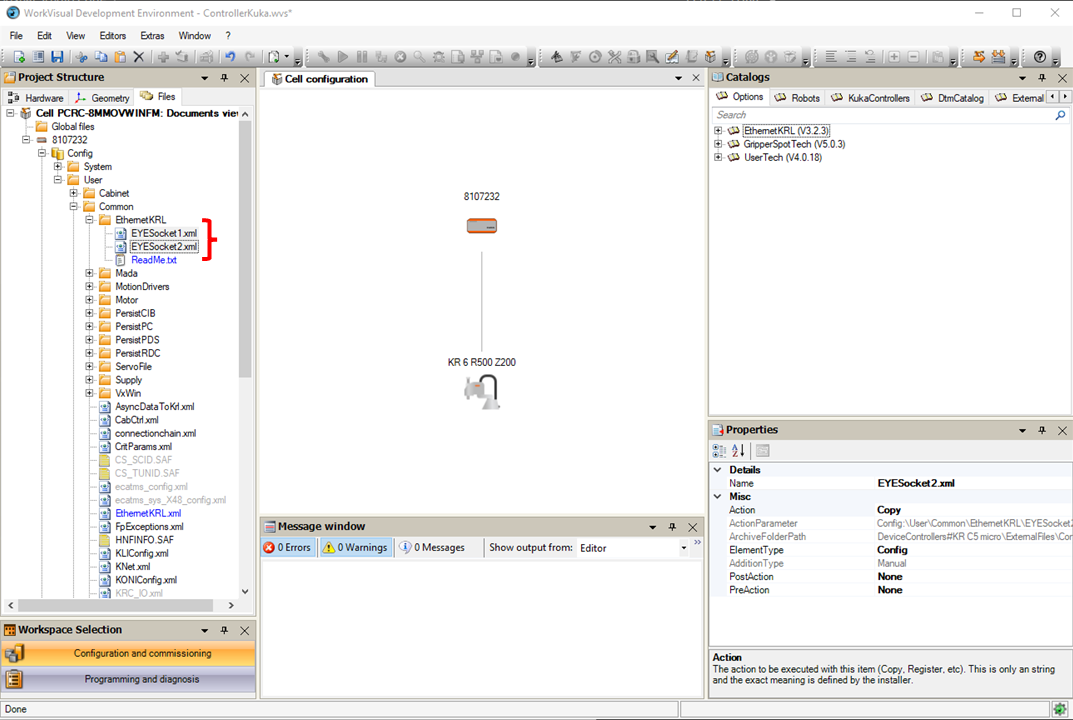Open the Help question mark icon
Screen dimensions: 1073x720
[x=1039, y=57]
